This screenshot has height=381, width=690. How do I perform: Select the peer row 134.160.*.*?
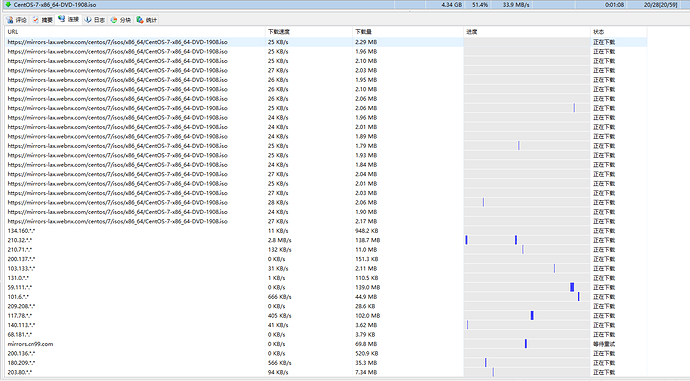tap(326, 231)
